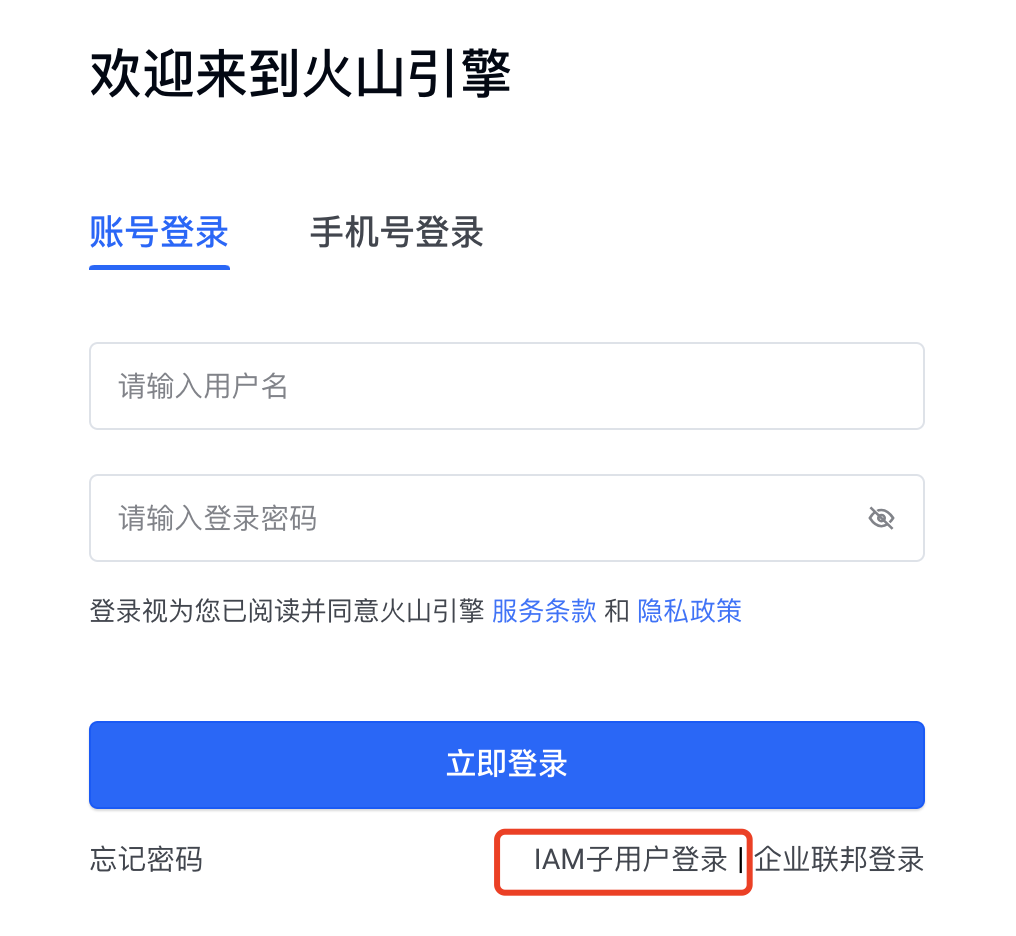Open the 服务条款 link
The image size is (1016, 936).
point(544,610)
